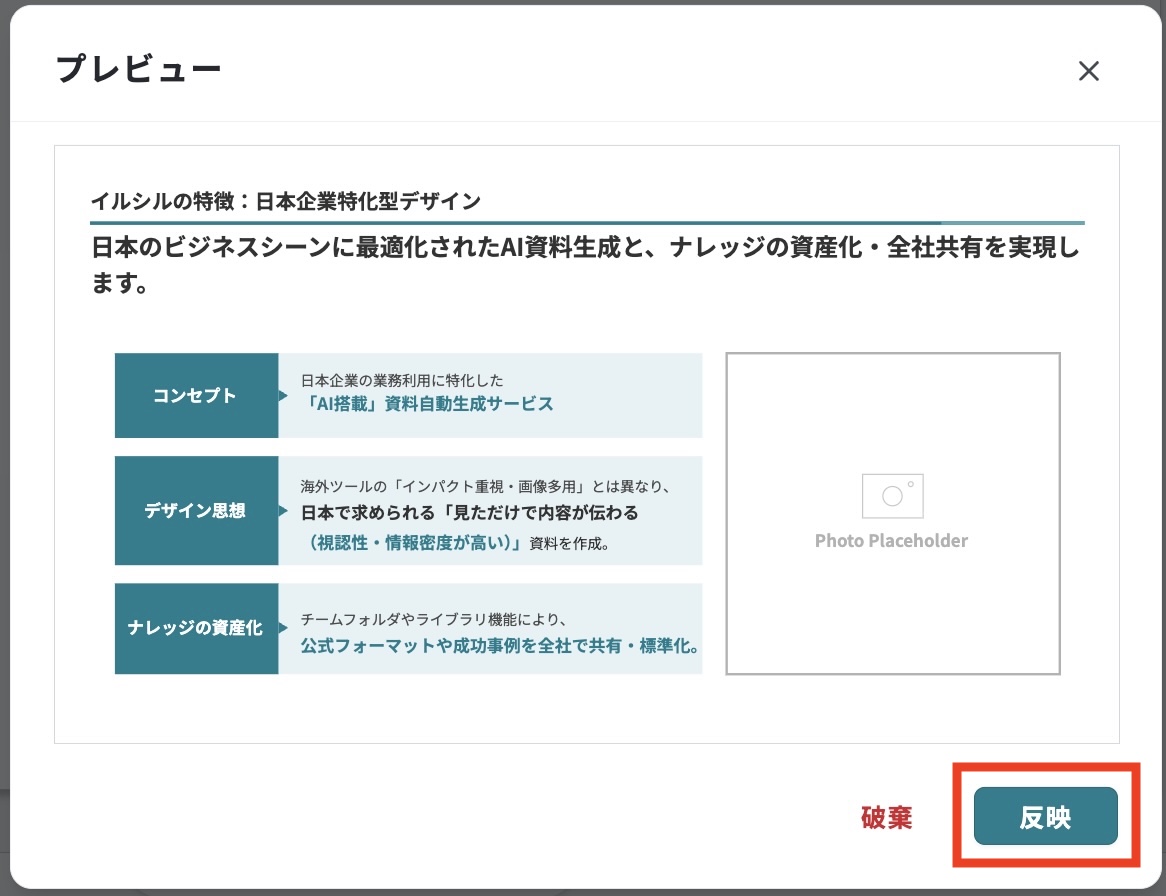Screen dimensions: 1166x896
Task: Click the text 海外ツールの「インパクト重視・画像多用」とは異なり、
Action: click(486, 486)
